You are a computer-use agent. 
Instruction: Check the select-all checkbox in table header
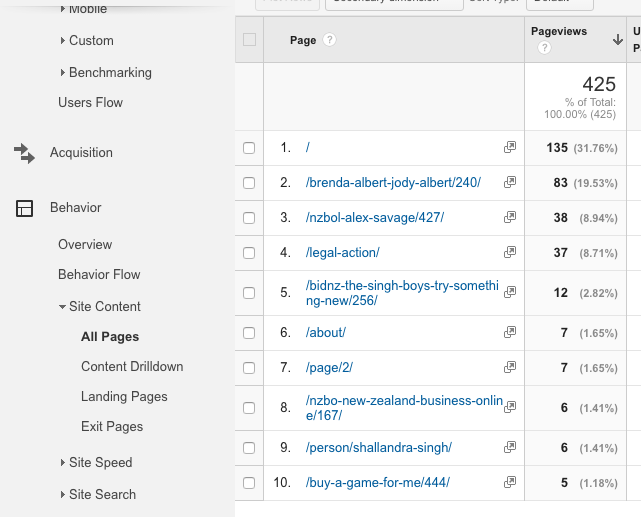(x=249, y=41)
